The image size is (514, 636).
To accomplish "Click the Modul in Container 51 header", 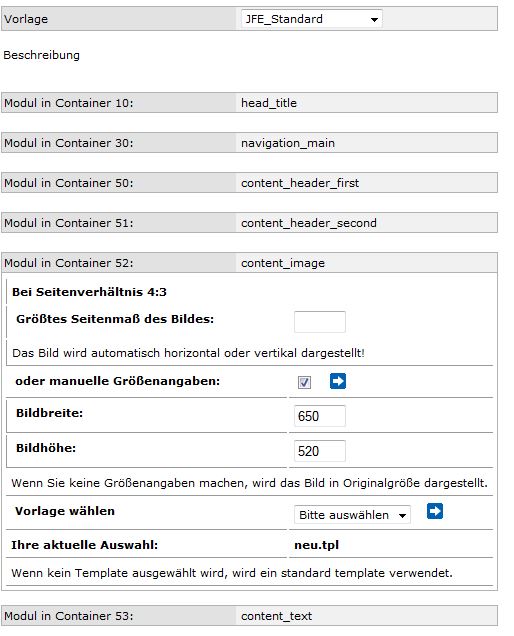I will [x=249, y=223].
